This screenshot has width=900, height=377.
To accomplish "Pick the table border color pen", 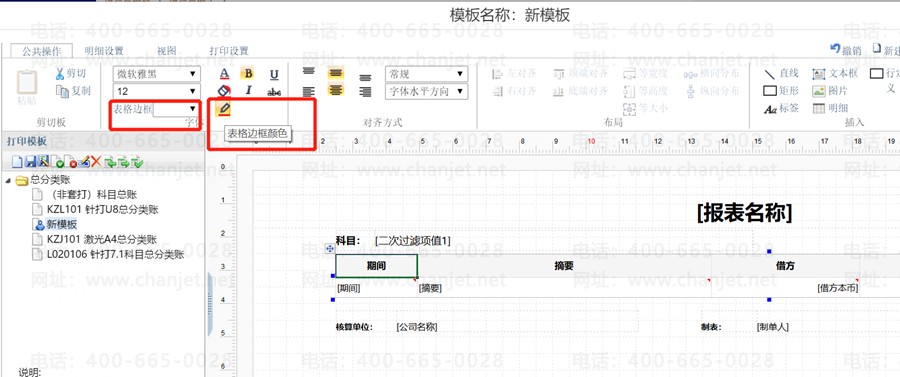I will (x=224, y=108).
